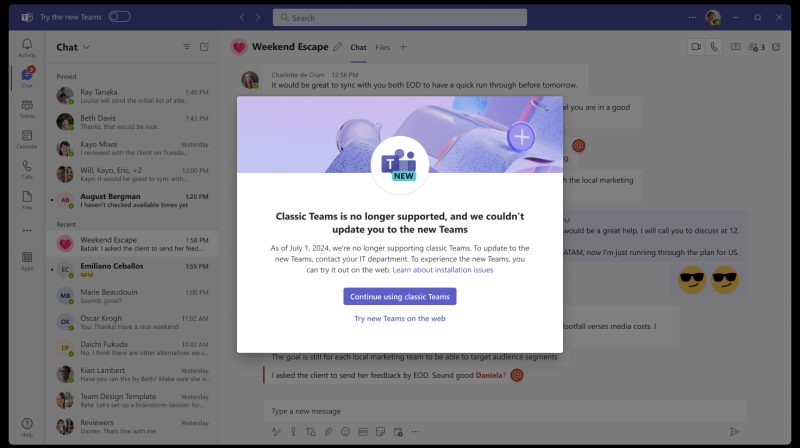800x448 pixels.
Task: Open the Kian Lambert chat
Action: coord(132,374)
